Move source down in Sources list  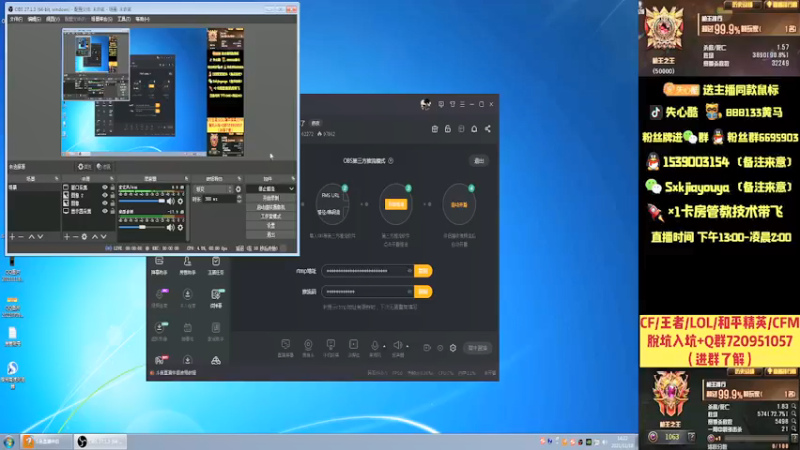[x=104, y=237]
